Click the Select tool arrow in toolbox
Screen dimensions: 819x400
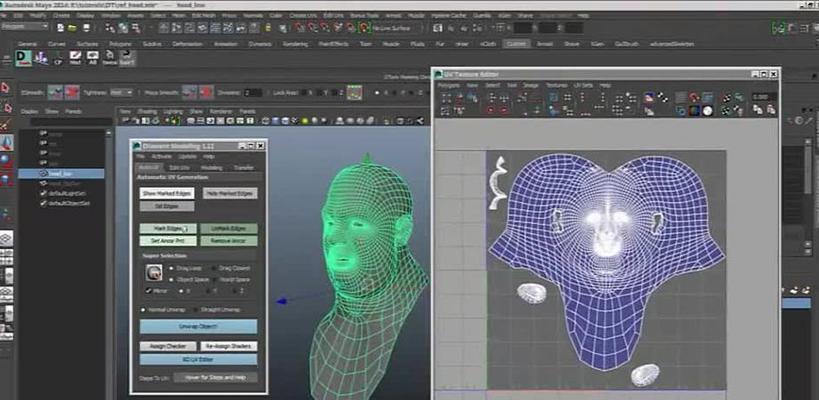(x=6, y=88)
